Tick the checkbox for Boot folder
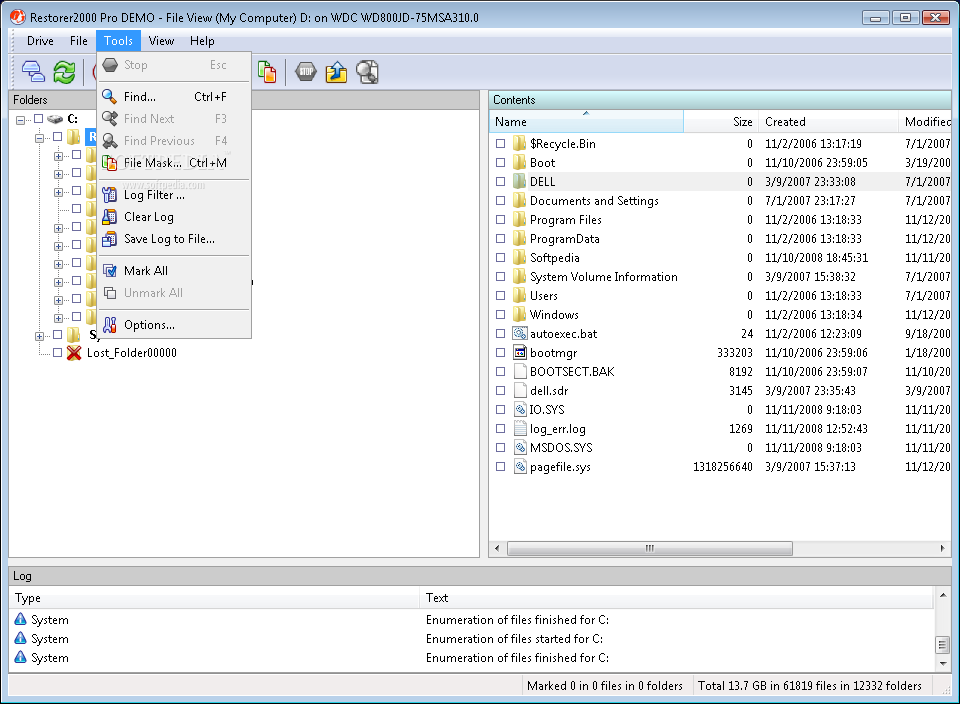 click(x=501, y=162)
